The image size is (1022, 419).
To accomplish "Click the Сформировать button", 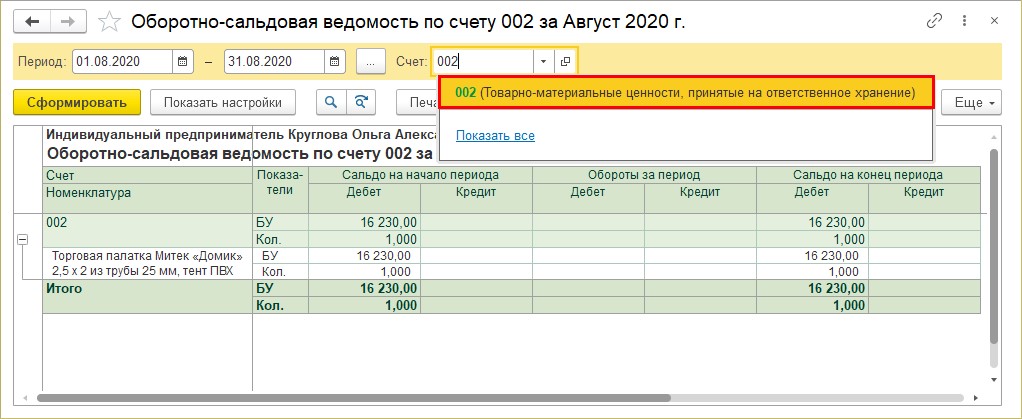I will 77,102.
